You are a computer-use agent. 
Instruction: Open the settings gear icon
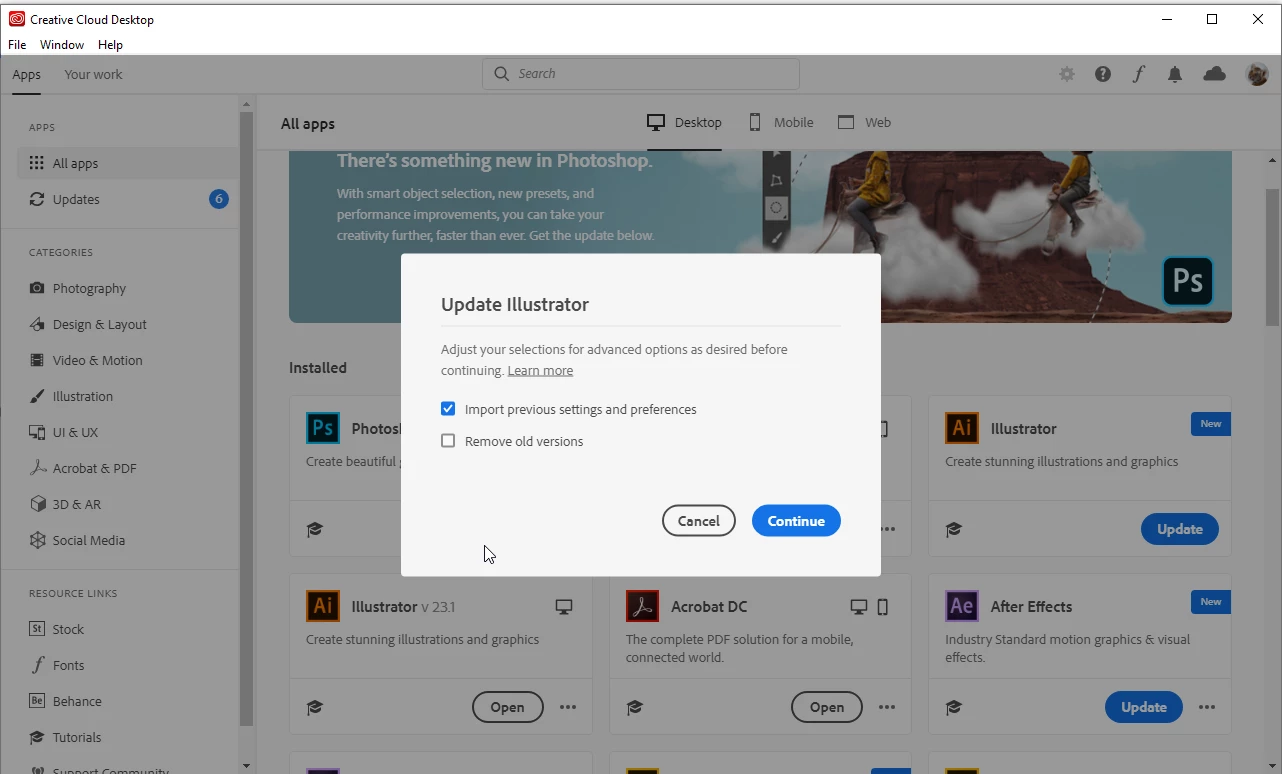click(x=1067, y=74)
